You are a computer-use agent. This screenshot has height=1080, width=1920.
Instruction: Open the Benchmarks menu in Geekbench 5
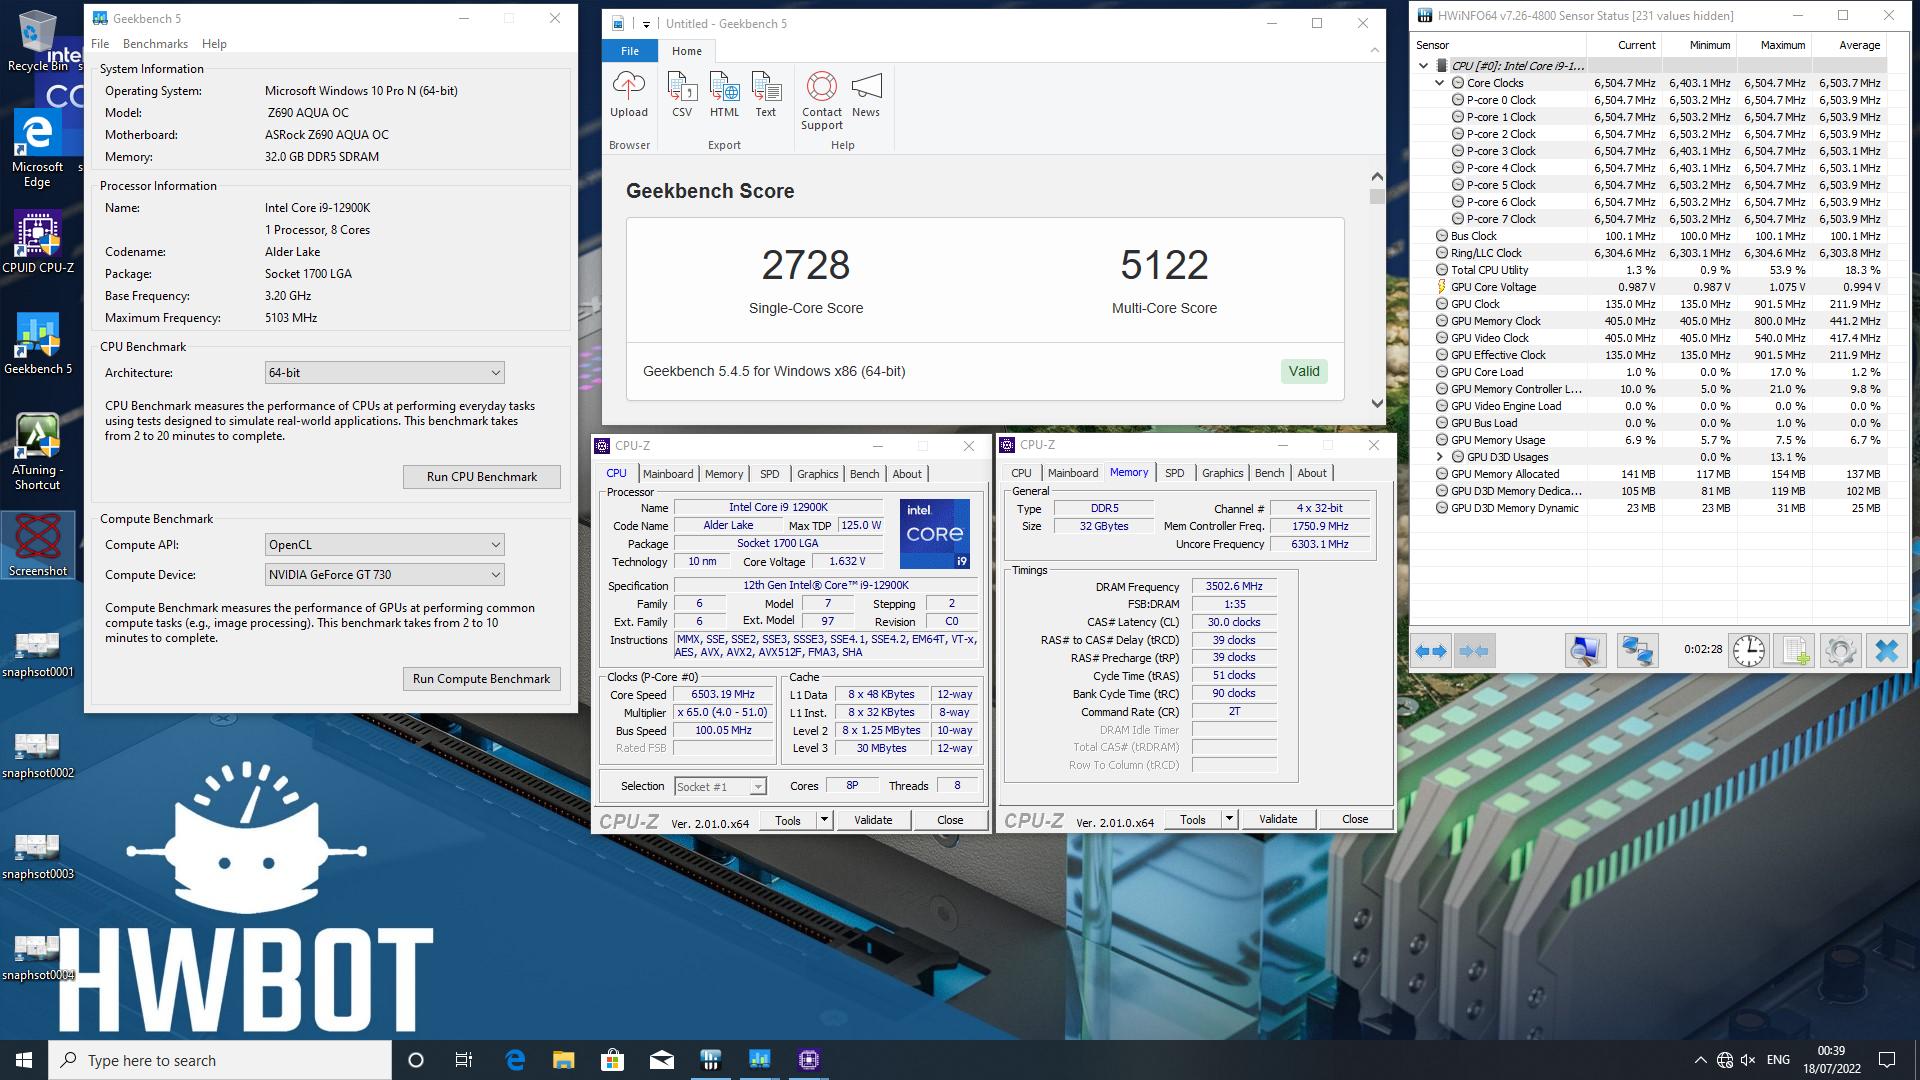155,44
